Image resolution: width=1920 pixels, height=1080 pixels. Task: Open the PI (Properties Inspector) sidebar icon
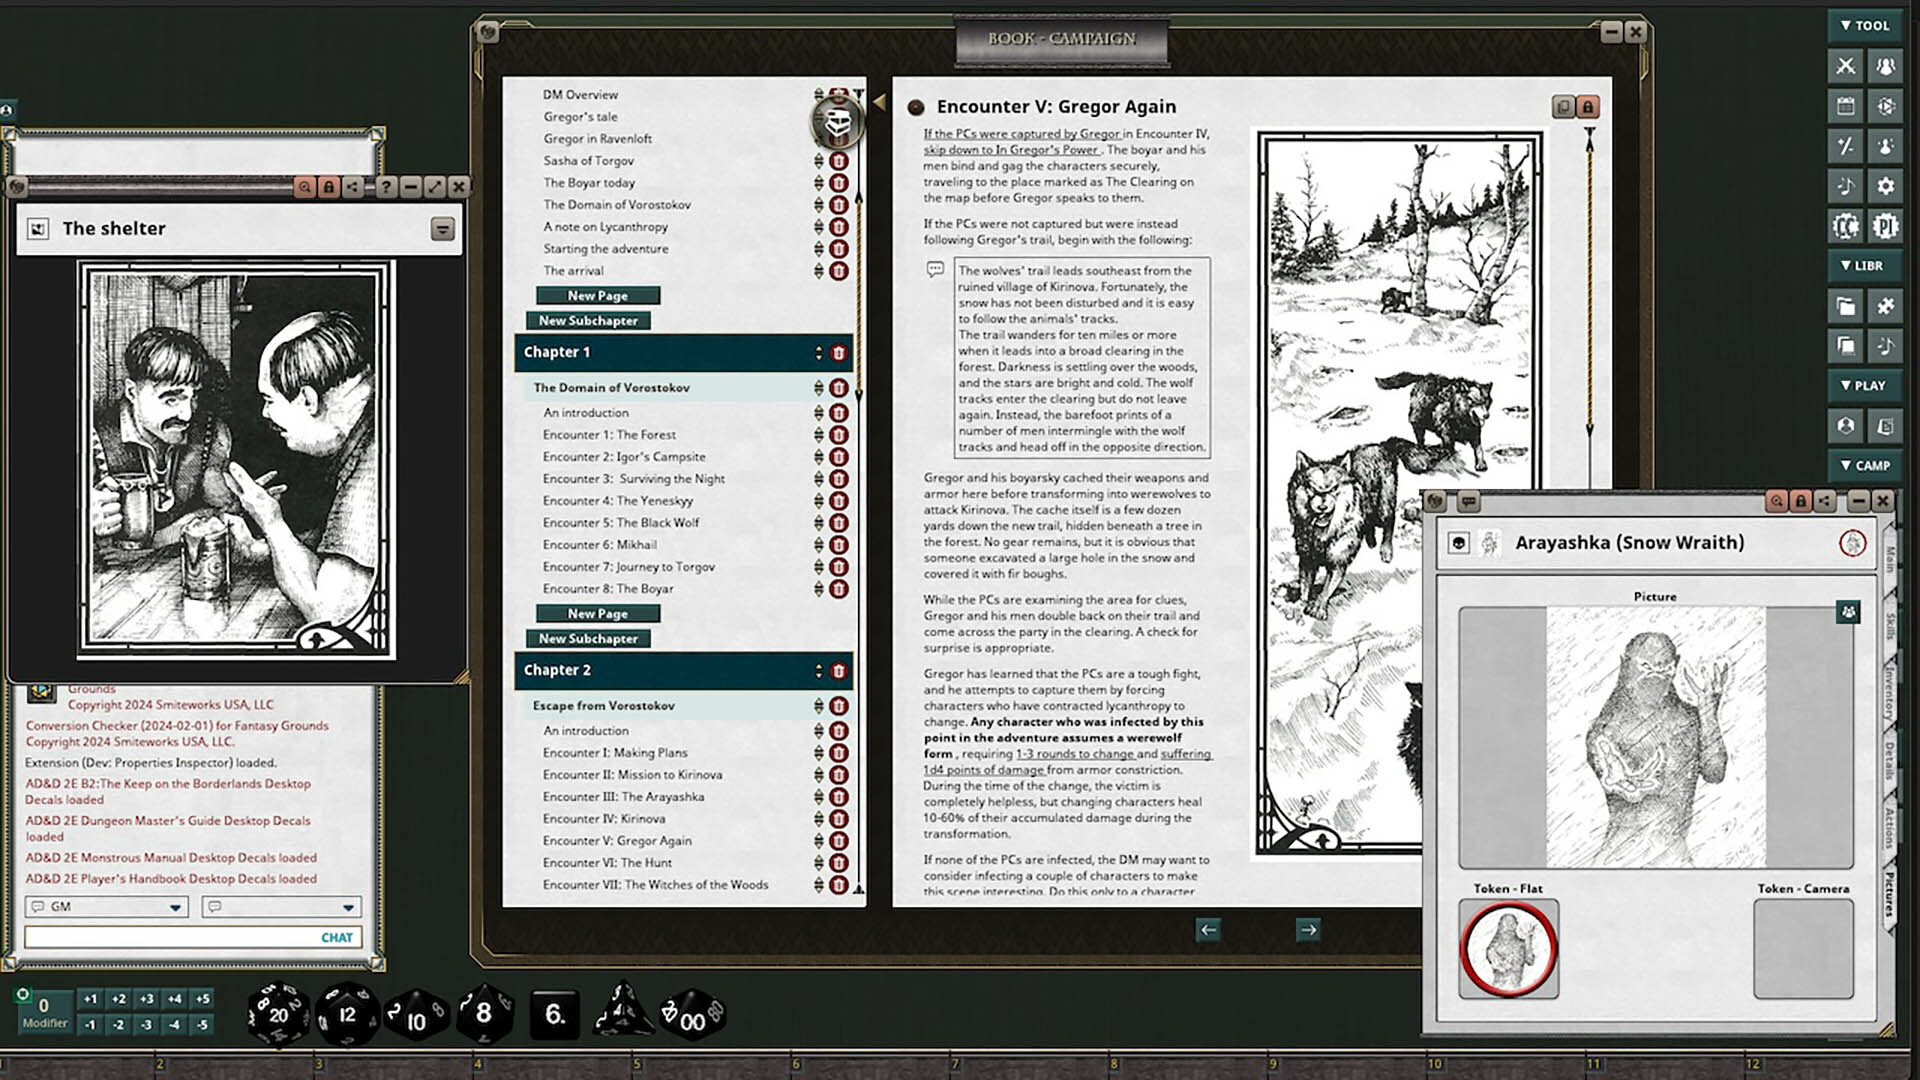pyautogui.click(x=1884, y=227)
